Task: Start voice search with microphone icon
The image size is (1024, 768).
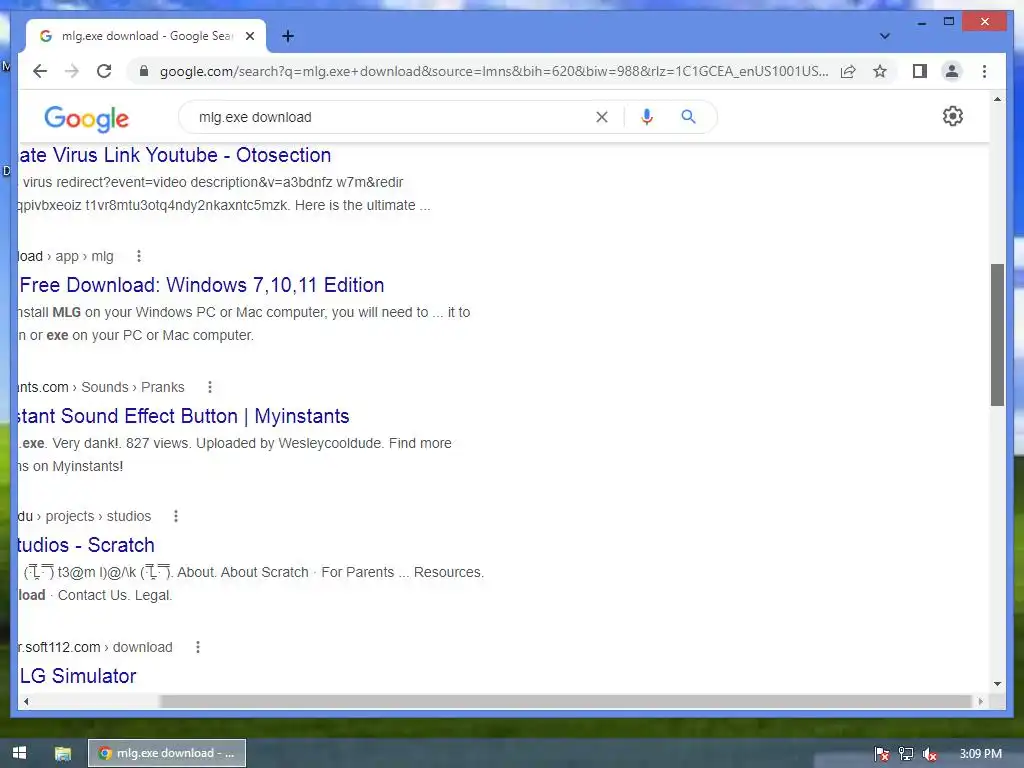Action: 647,117
